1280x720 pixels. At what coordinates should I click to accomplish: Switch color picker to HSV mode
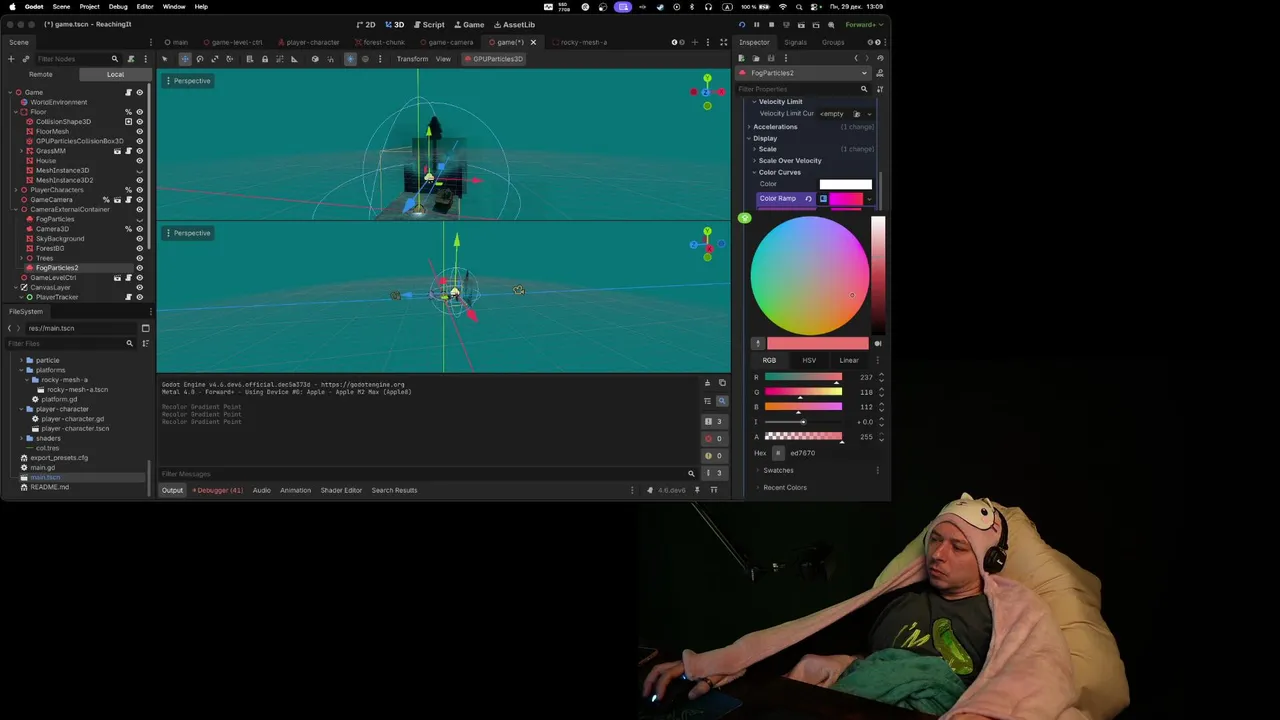point(809,360)
